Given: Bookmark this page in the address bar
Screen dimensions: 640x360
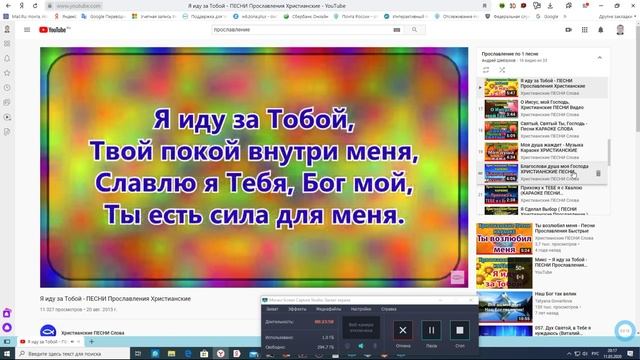Looking at the screenshot, I should coord(484,6).
